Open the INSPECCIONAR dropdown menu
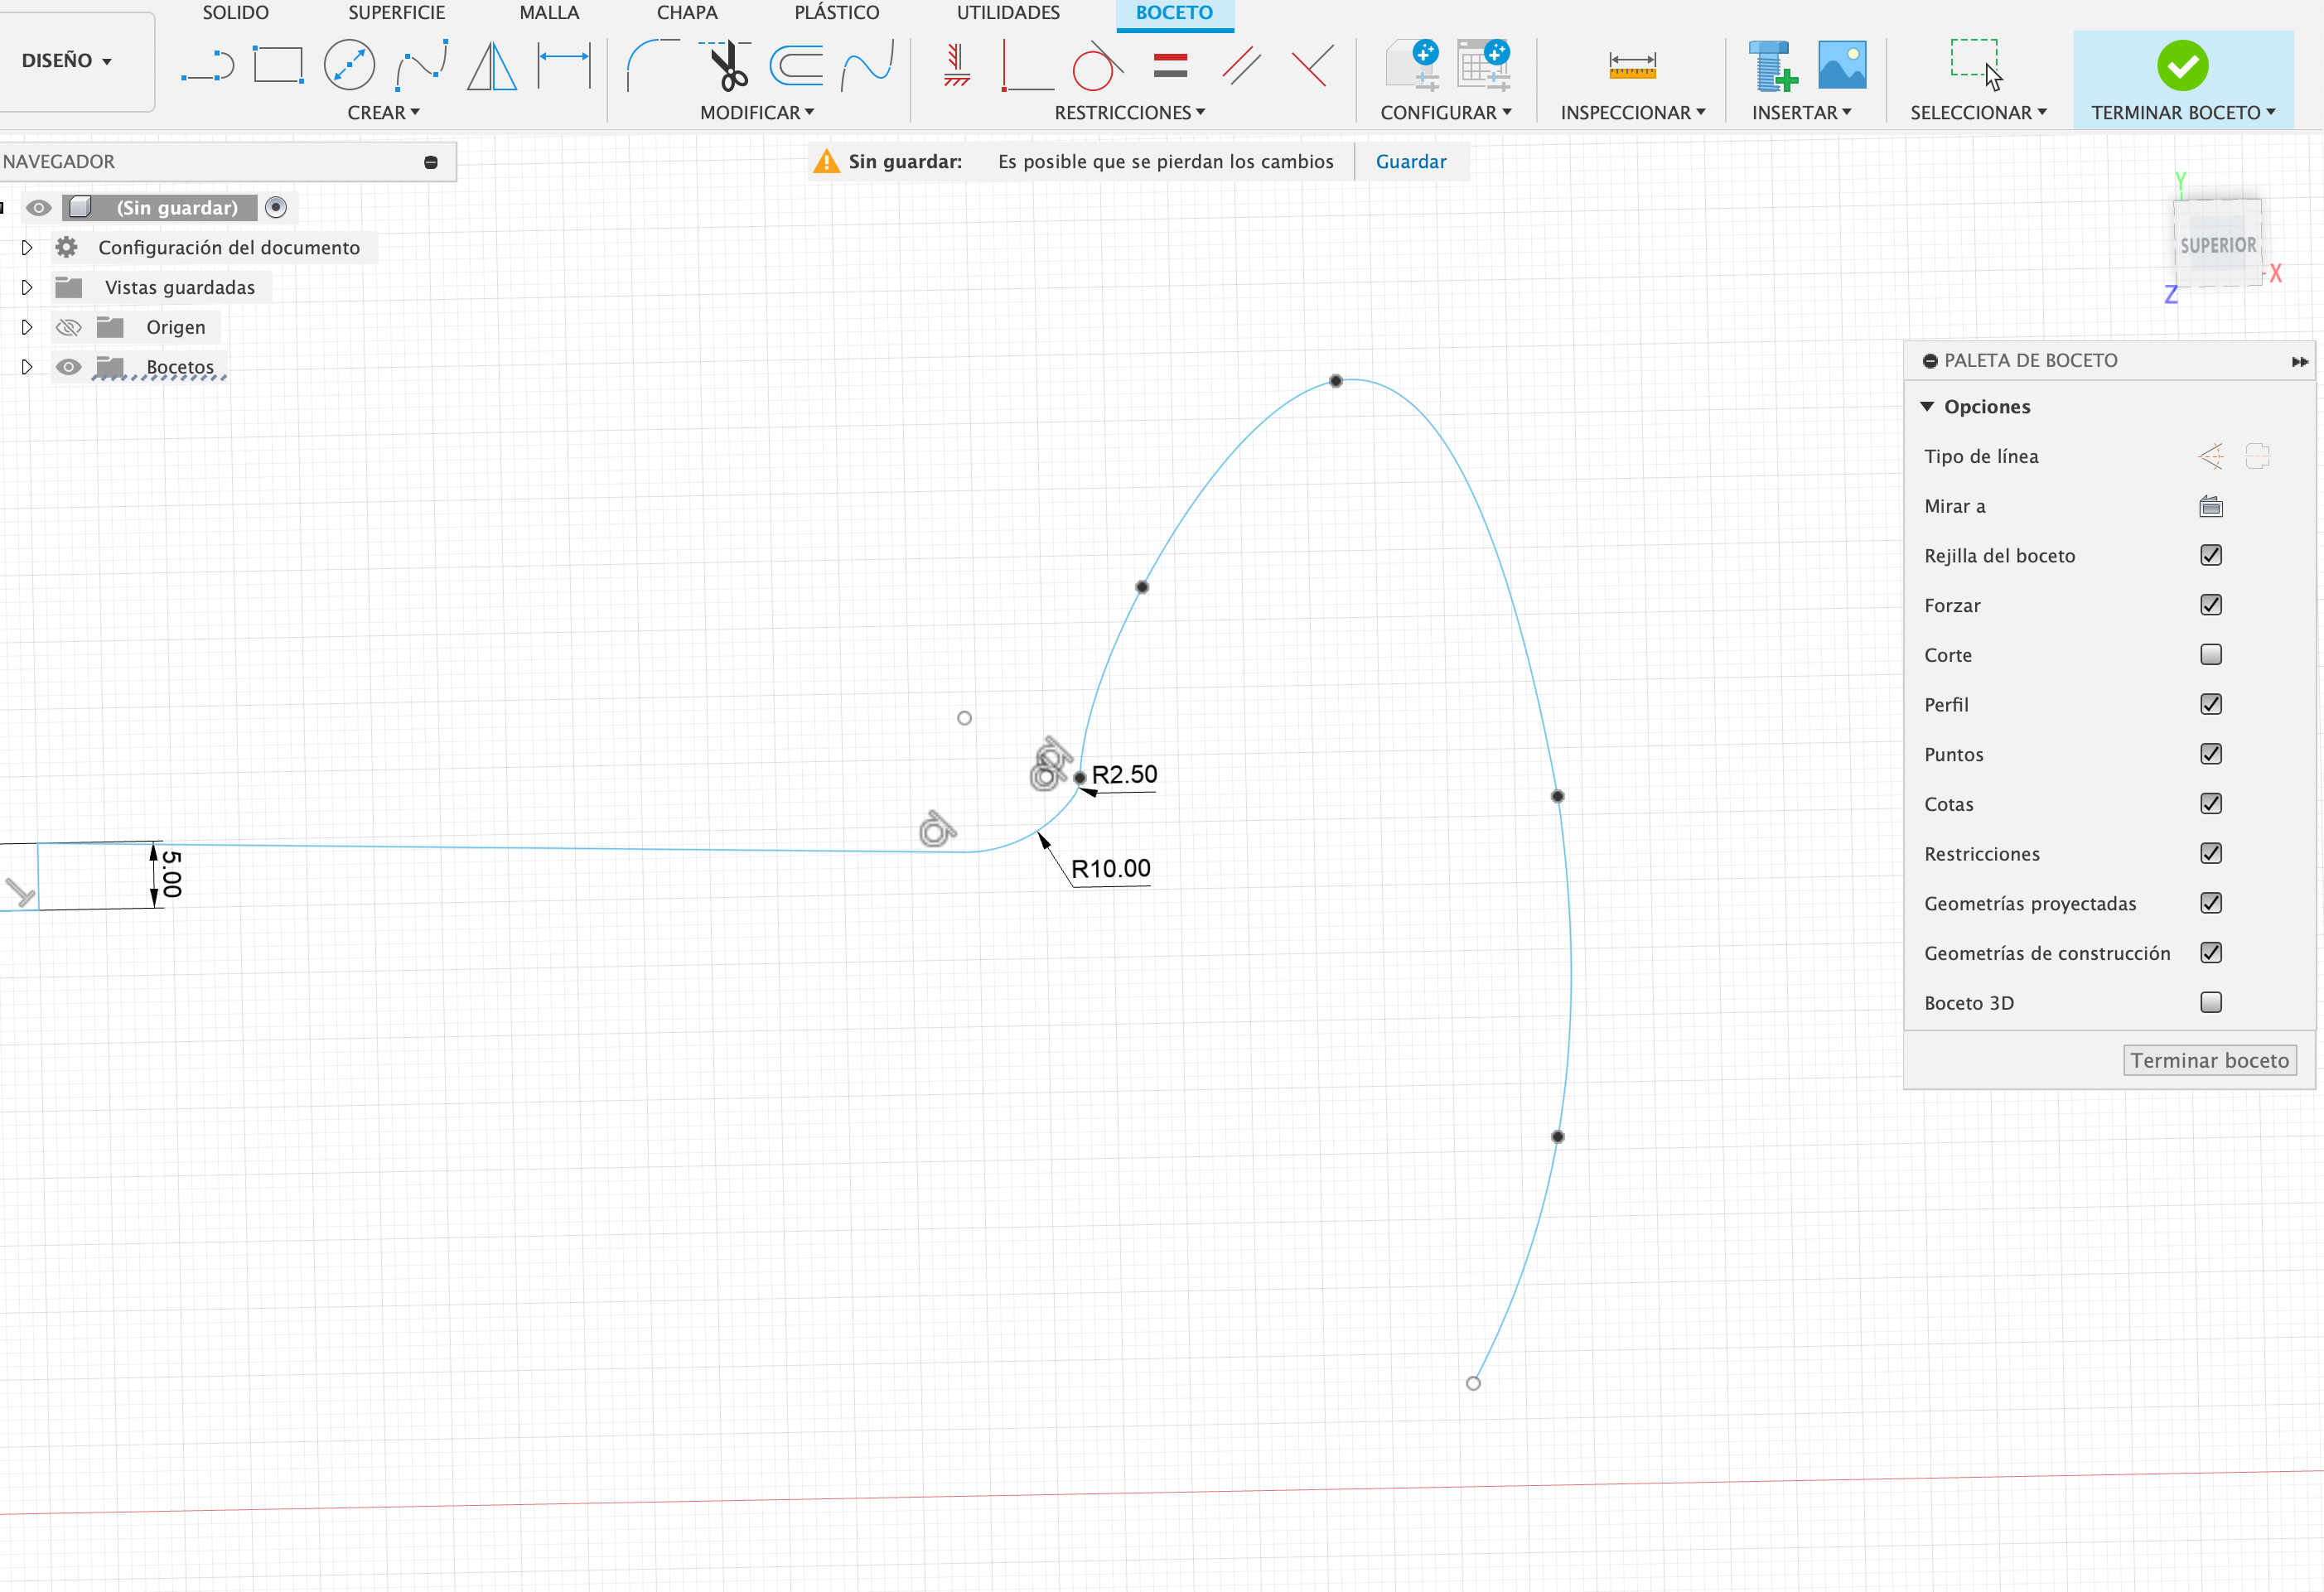This screenshot has height=1592, width=2324. (1633, 113)
